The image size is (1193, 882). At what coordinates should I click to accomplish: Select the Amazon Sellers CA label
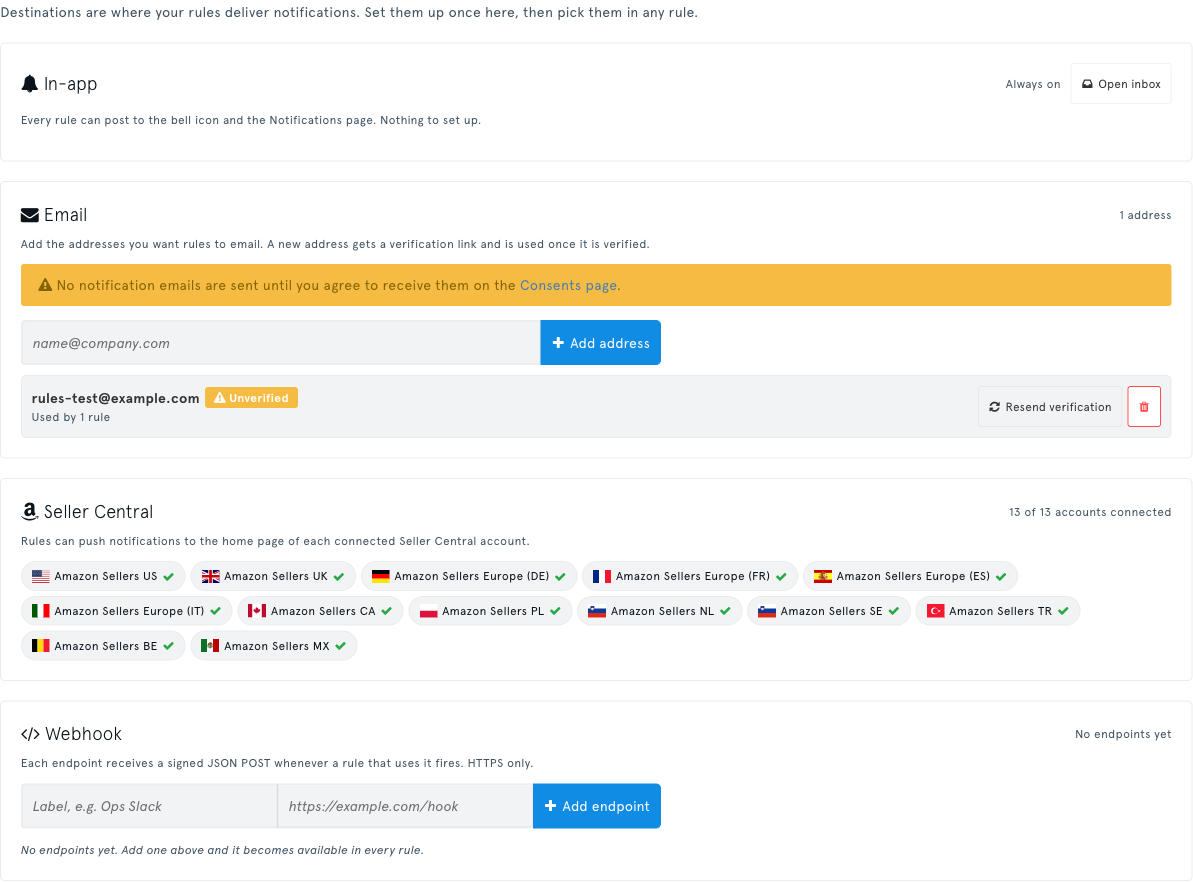pos(323,611)
